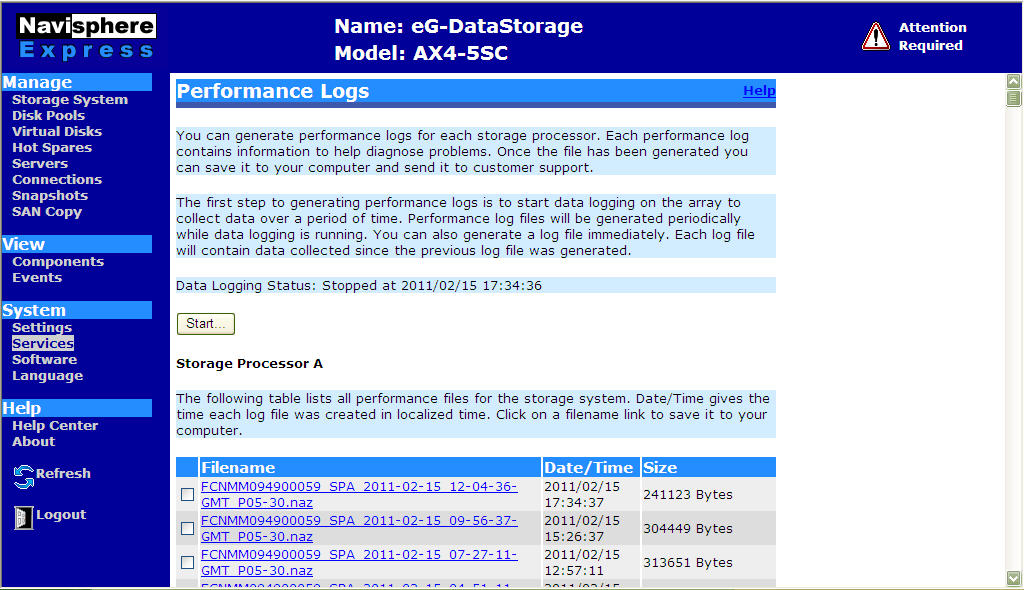Click the Filename column header
Screen dimensions: 1024x590
coord(370,467)
